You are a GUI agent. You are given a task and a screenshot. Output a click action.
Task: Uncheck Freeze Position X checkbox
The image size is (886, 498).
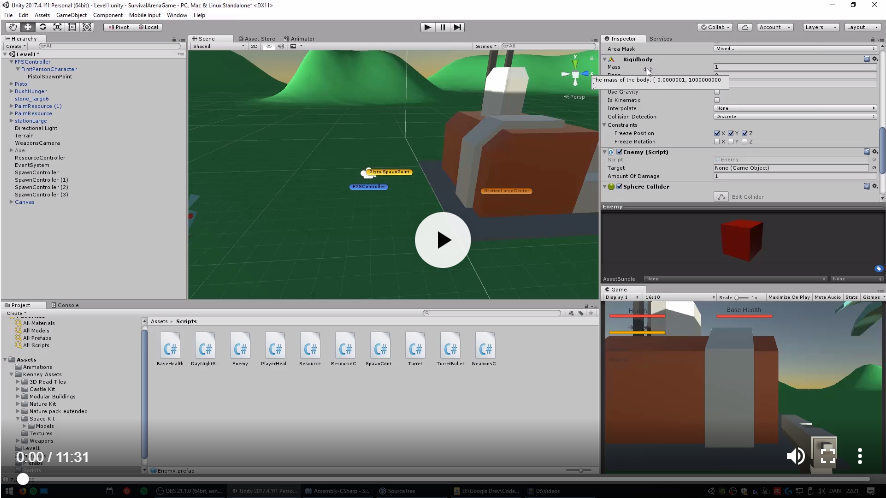[x=718, y=133]
